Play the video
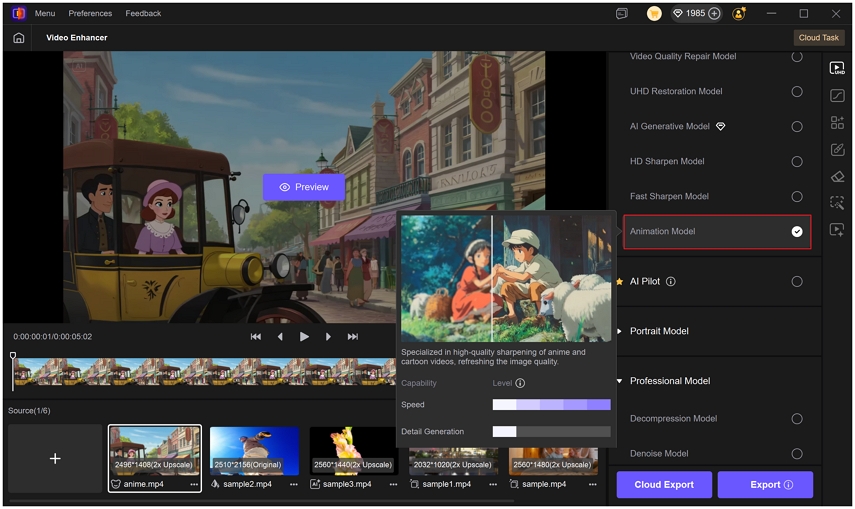Screen dimensions: 855x509 (x=304, y=337)
